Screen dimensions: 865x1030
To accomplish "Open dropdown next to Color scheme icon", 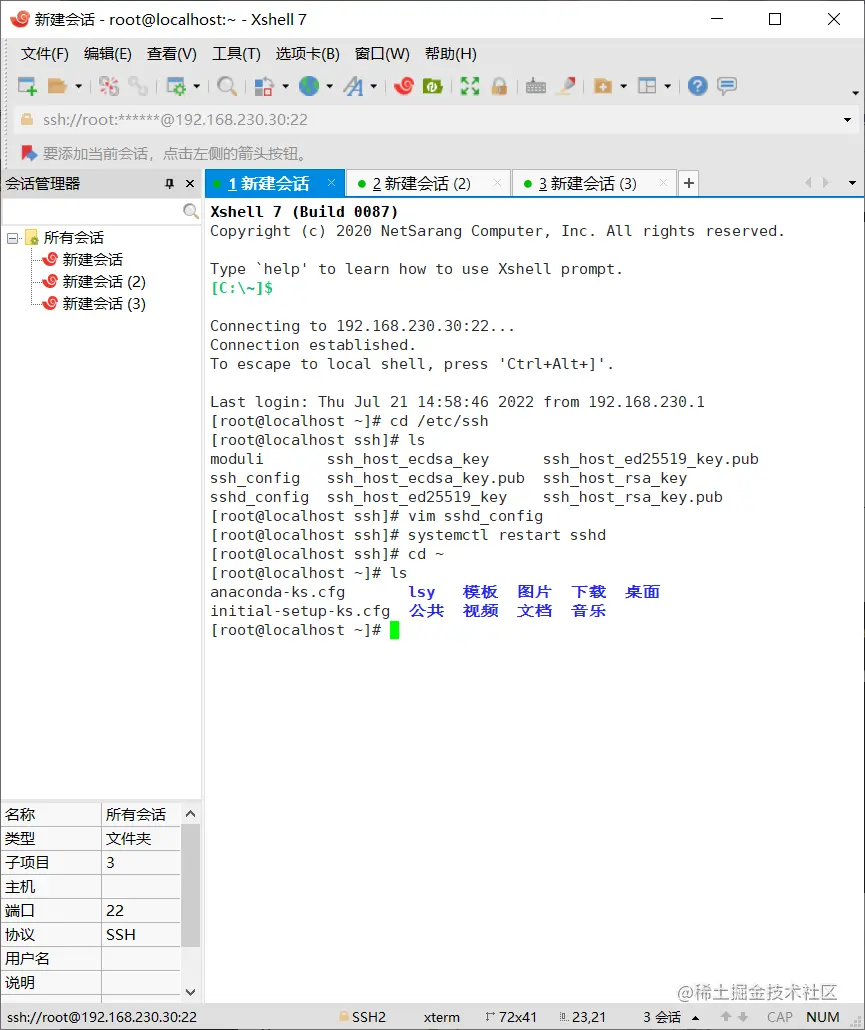I will pyautogui.click(x=285, y=86).
